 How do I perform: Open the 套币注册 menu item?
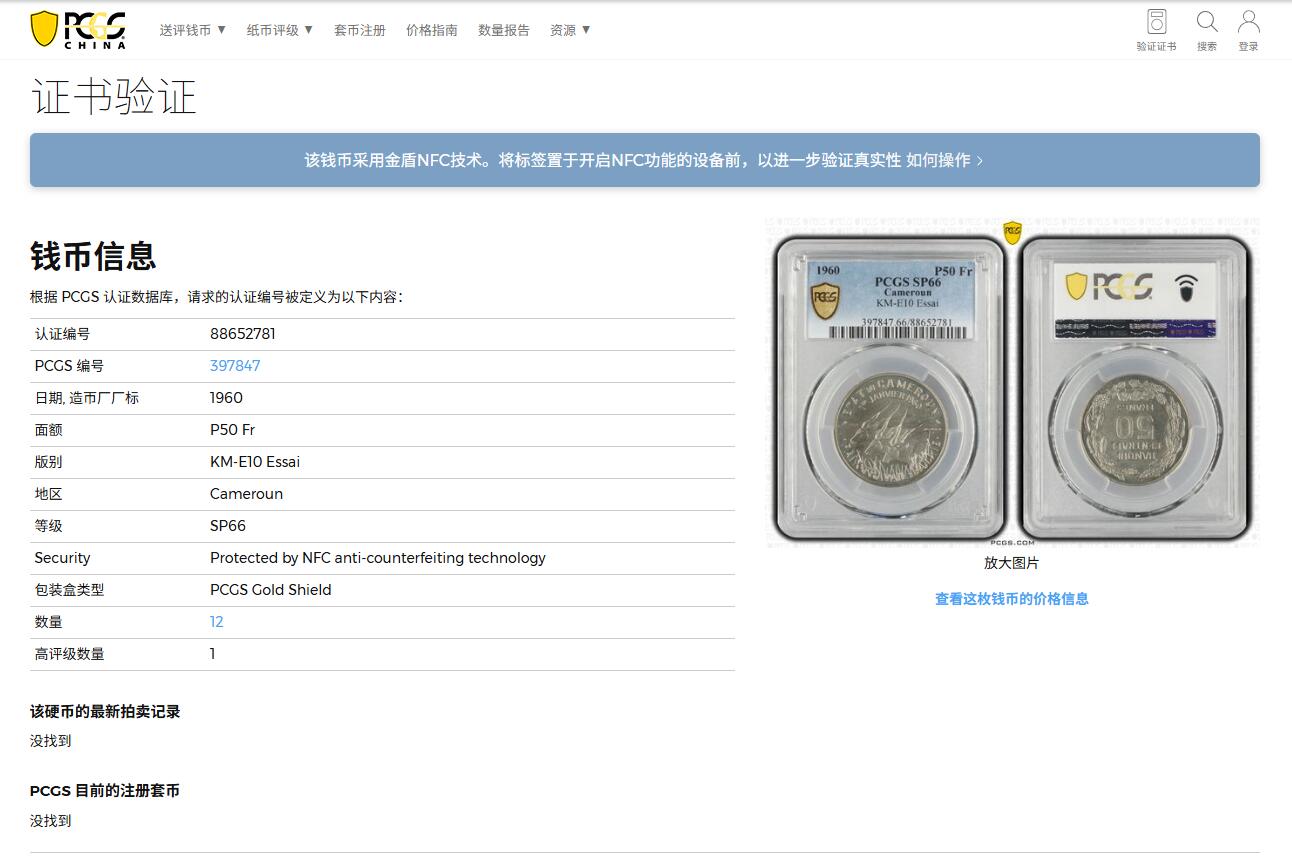(360, 30)
